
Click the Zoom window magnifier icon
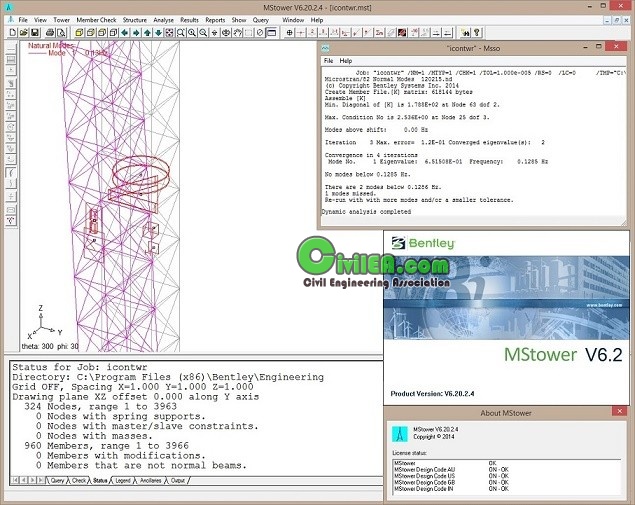pyautogui.click(x=181, y=33)
